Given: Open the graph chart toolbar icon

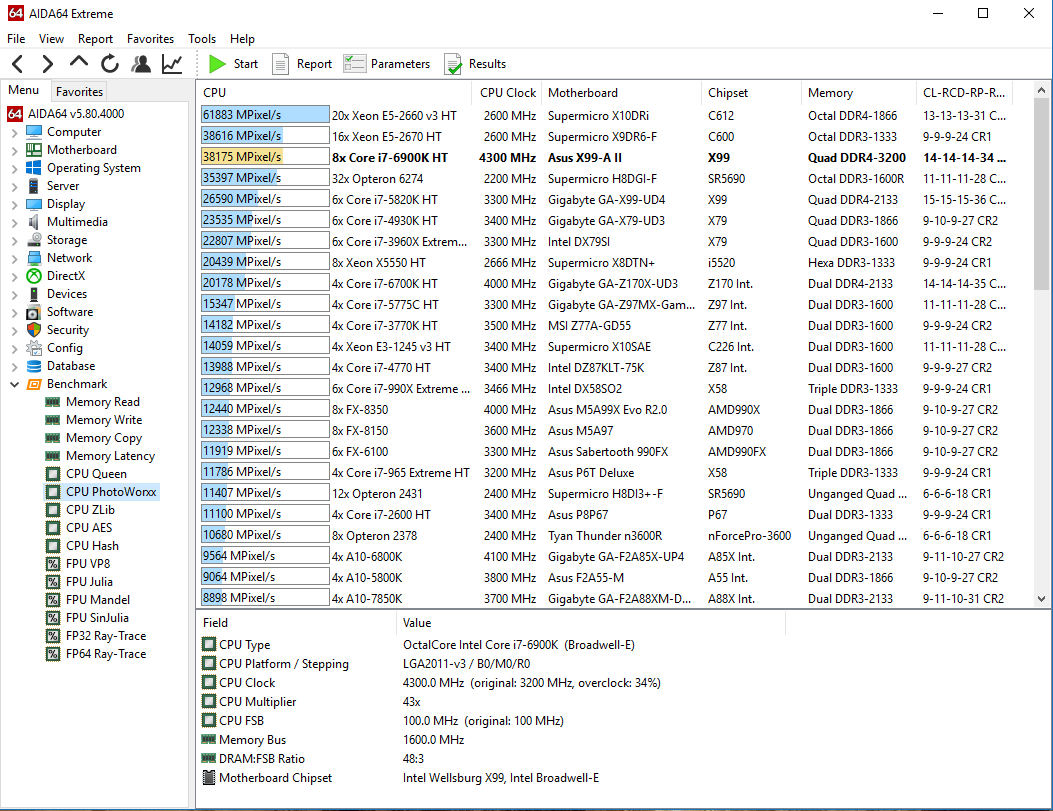Looking at the screenshot, I should click(172, 64).
